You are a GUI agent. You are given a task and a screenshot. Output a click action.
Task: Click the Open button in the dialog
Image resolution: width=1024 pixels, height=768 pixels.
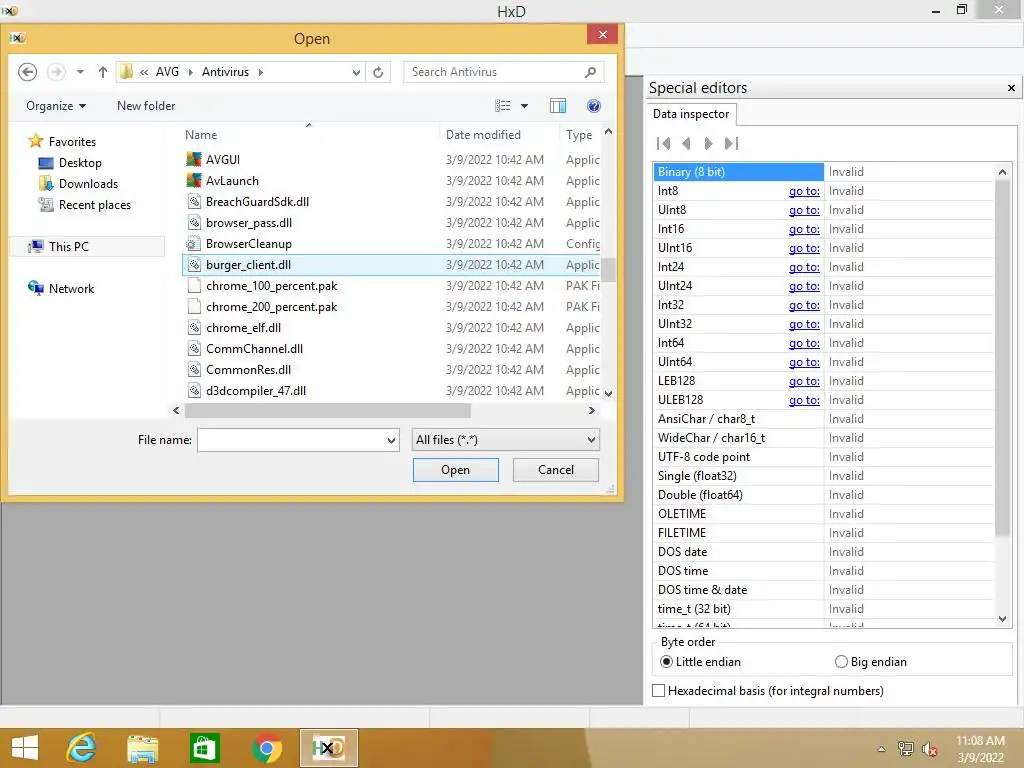[x=455, y=470]
